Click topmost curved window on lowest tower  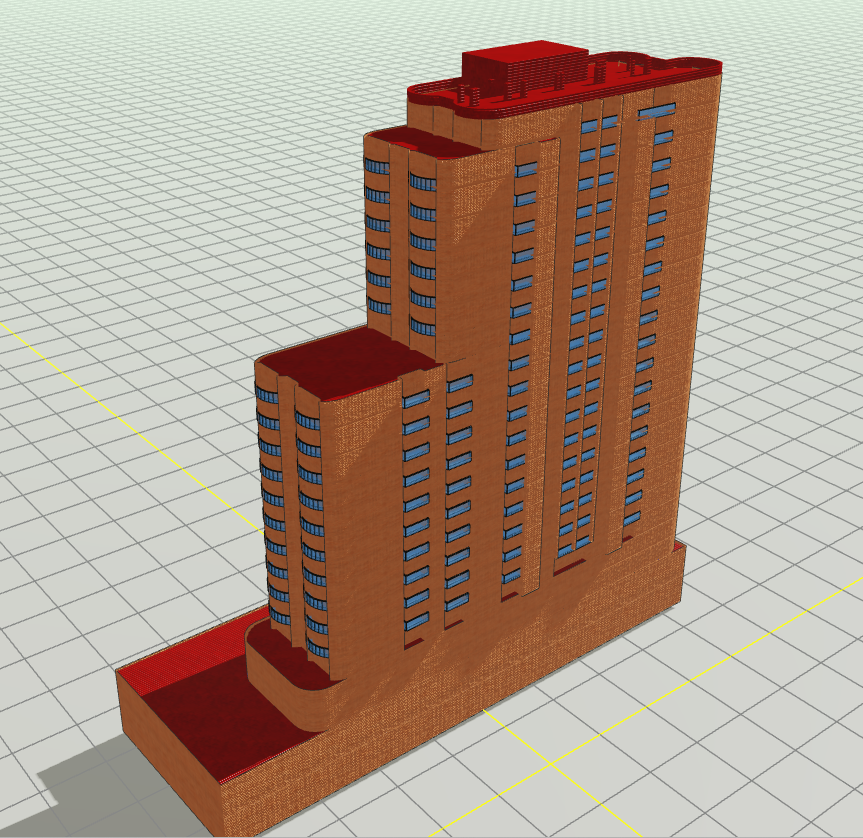(x=268, y=394)
